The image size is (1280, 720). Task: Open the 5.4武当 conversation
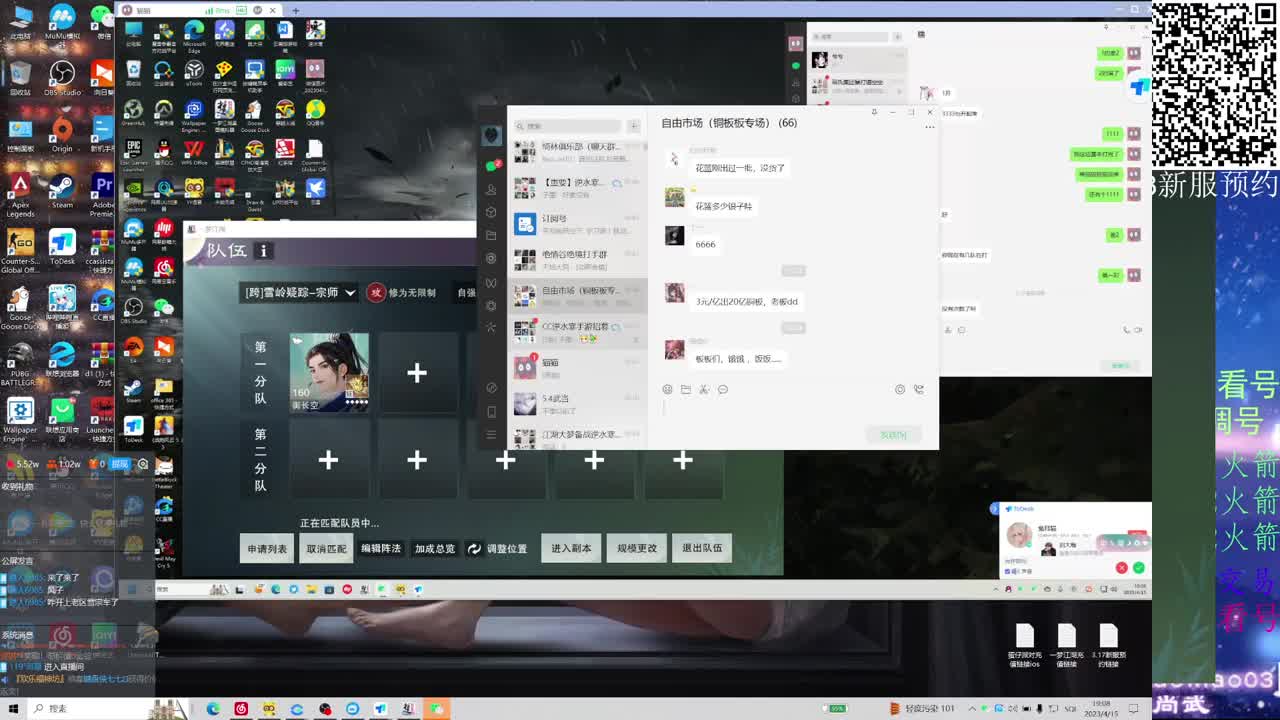579,404
